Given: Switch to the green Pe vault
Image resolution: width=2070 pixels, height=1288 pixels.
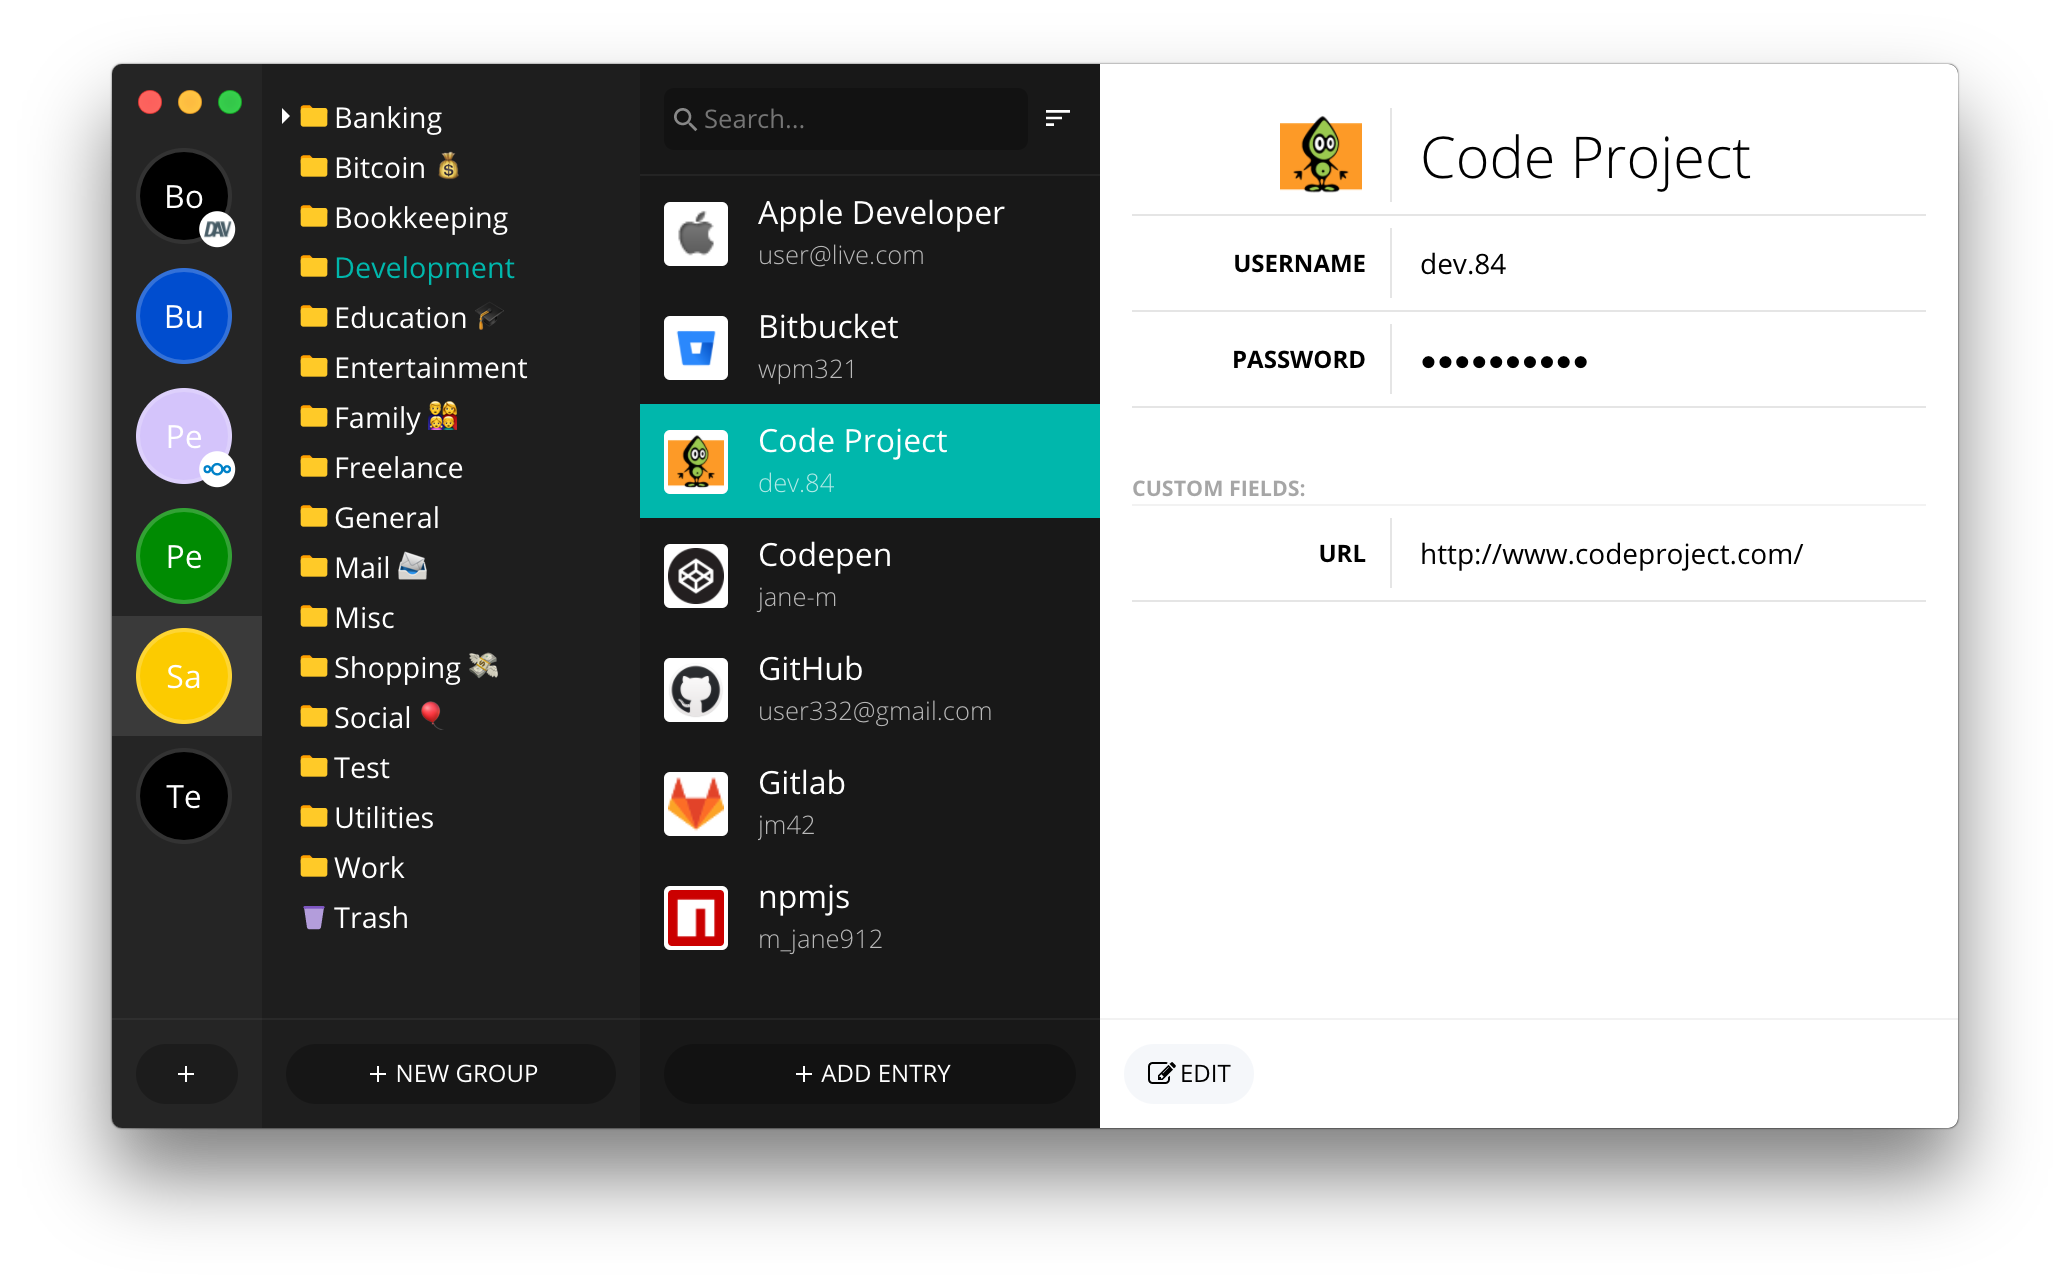Looking at the screenshot, I should tap(184, 556).
